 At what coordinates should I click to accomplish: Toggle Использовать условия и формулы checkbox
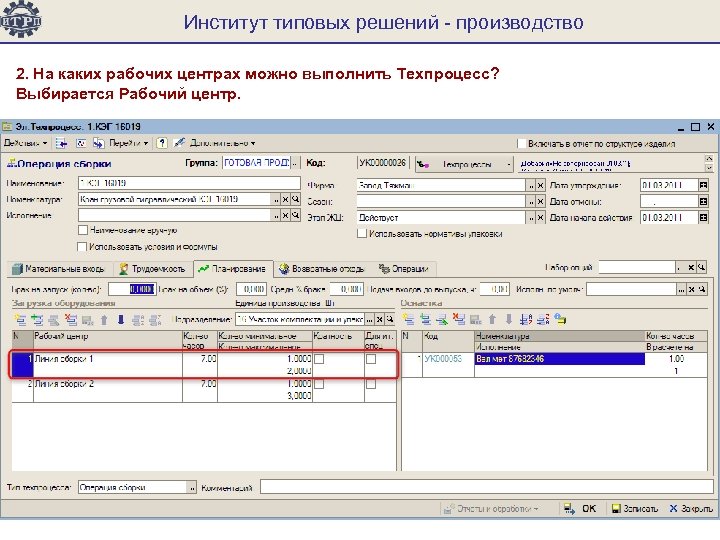pyautogui.click(x=82, y=247)
